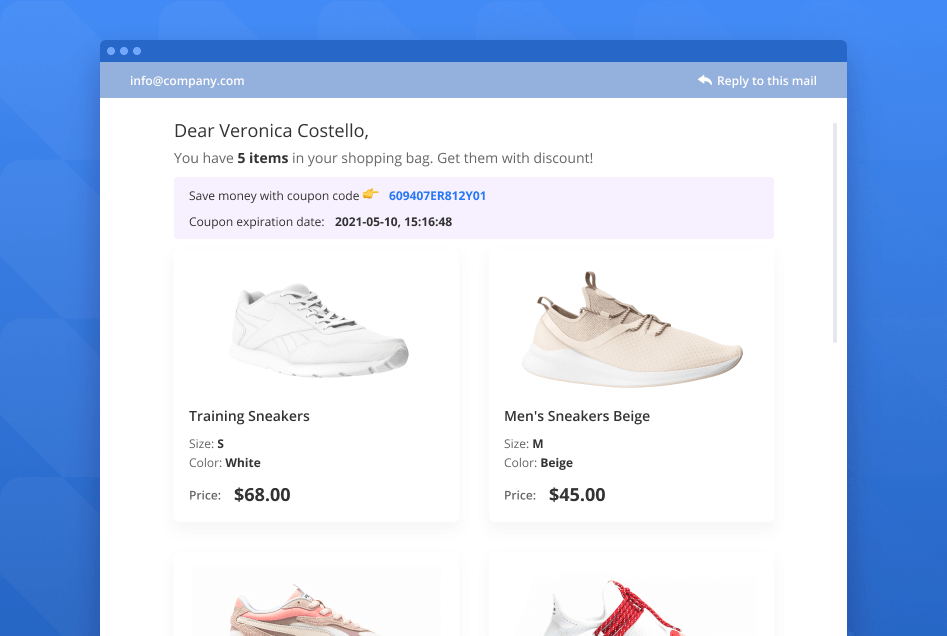Image resolution: width=947 pixels, height=636 pixels.
Task: Click the $45.00 price
Action: (577, 494)
